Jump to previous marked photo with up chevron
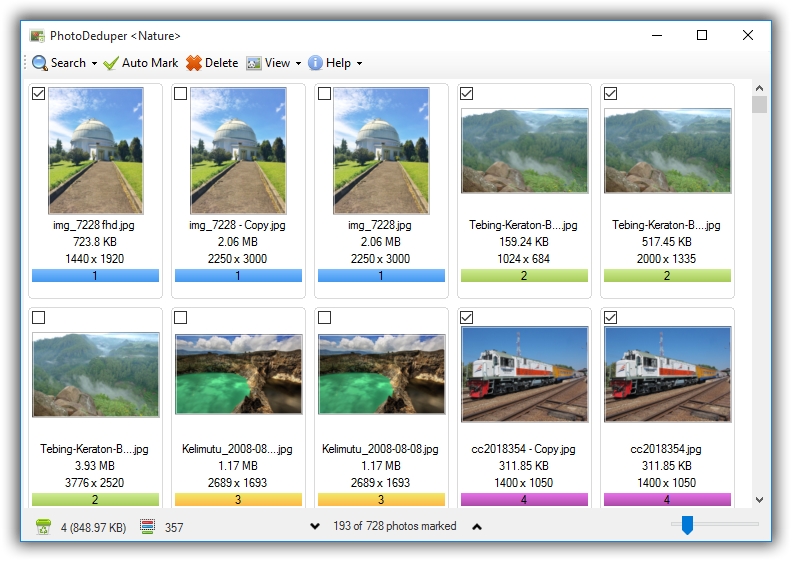Screen dimensions: 792x562 tap(477, 527)
